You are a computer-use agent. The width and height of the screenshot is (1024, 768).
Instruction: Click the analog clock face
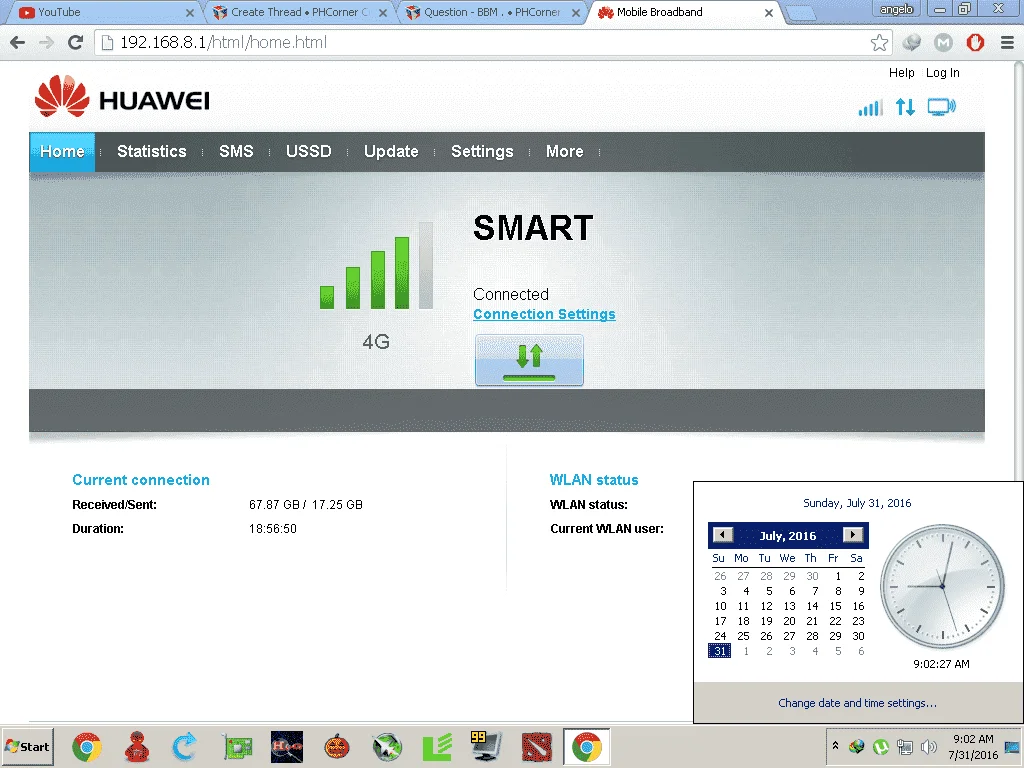pyautogui.click(x=942, y=586)
